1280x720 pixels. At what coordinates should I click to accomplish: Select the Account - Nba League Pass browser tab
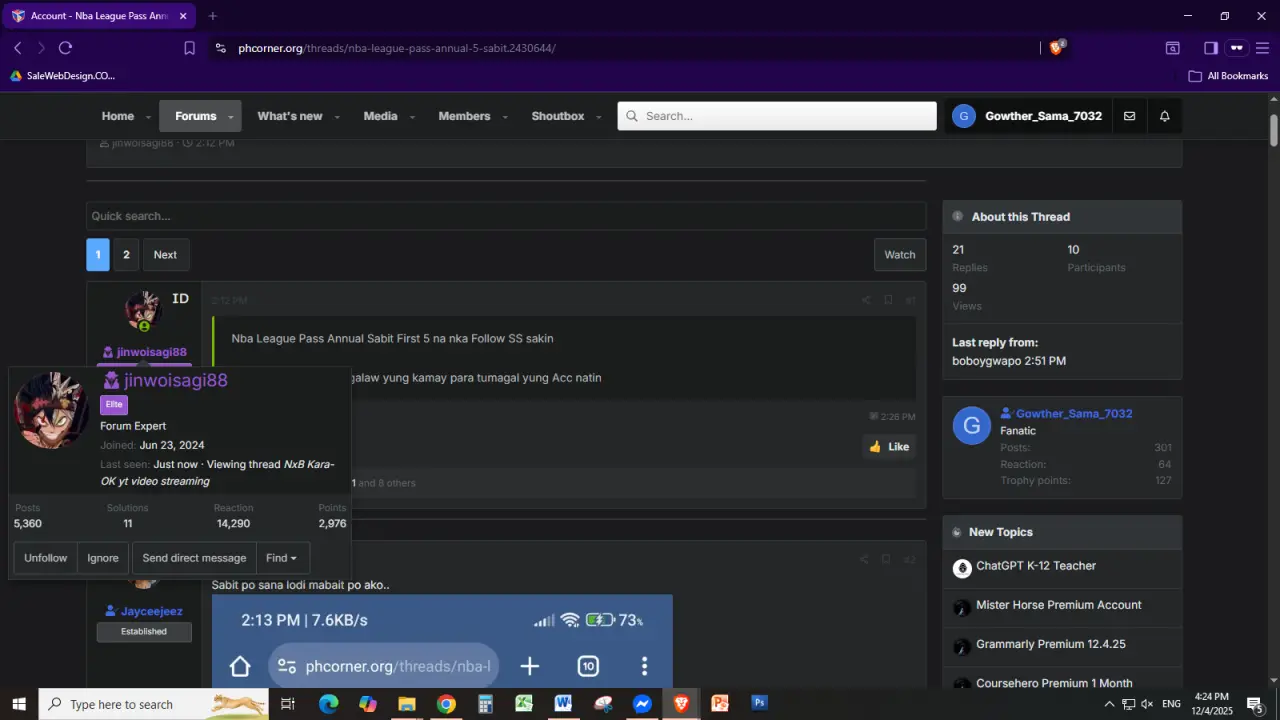click(98, 16)
